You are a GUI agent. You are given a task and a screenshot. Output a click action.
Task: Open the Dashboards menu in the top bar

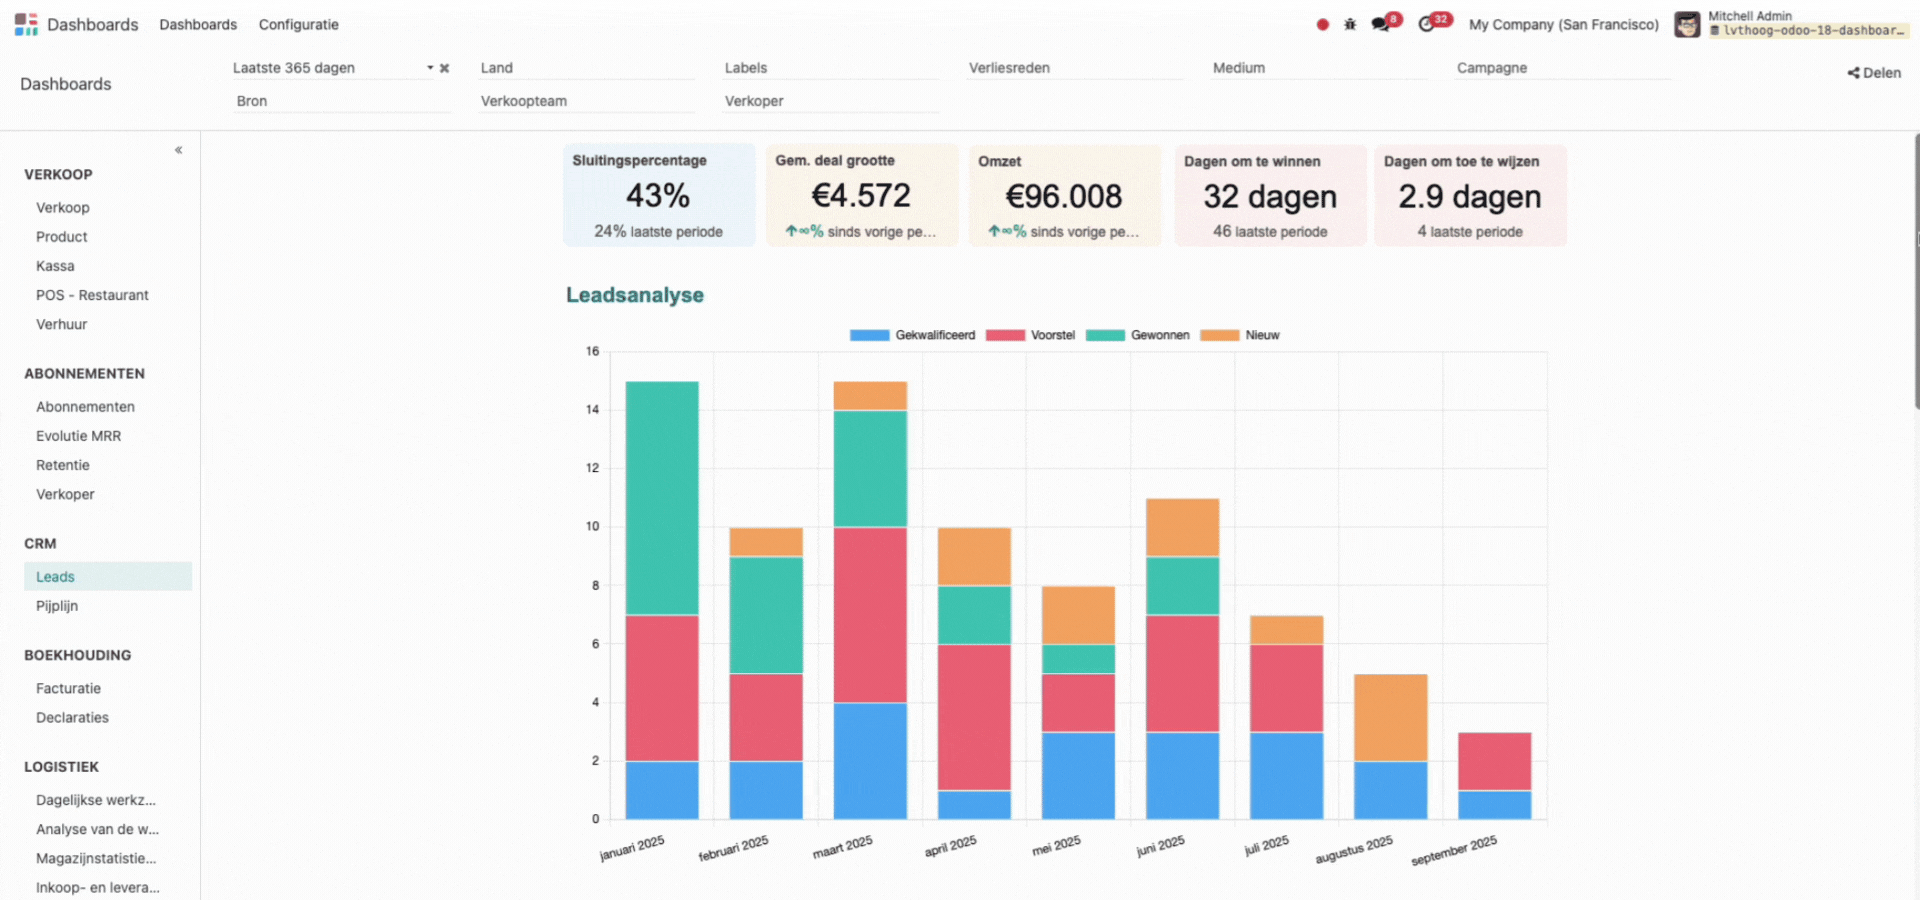click(197, 24)
